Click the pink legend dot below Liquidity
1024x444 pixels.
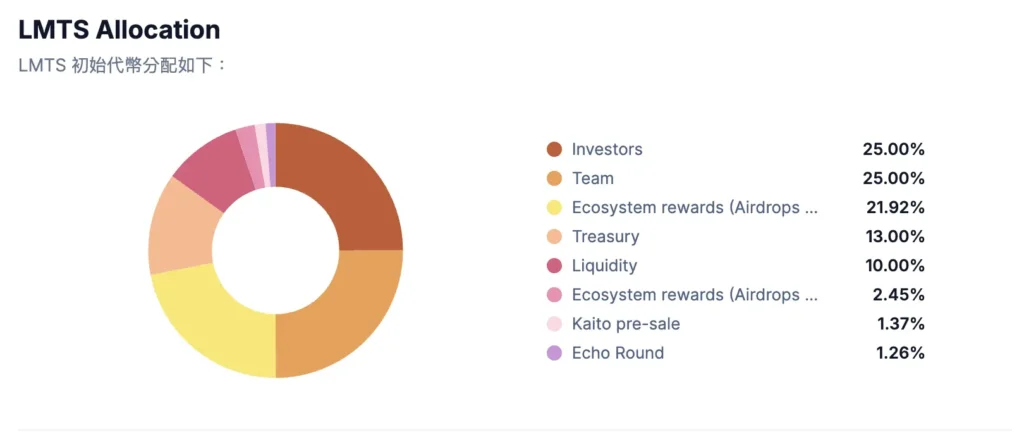[554, 295]
